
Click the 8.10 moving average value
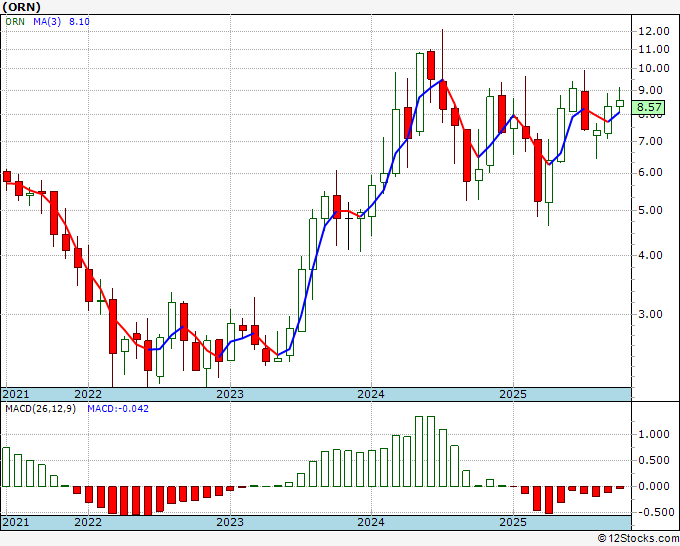point(79,21)
